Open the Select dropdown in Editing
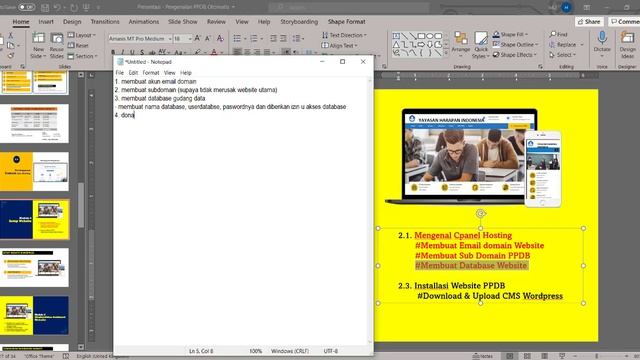The width and height of the screenshot is (640, 360). (x=562, y=55)
